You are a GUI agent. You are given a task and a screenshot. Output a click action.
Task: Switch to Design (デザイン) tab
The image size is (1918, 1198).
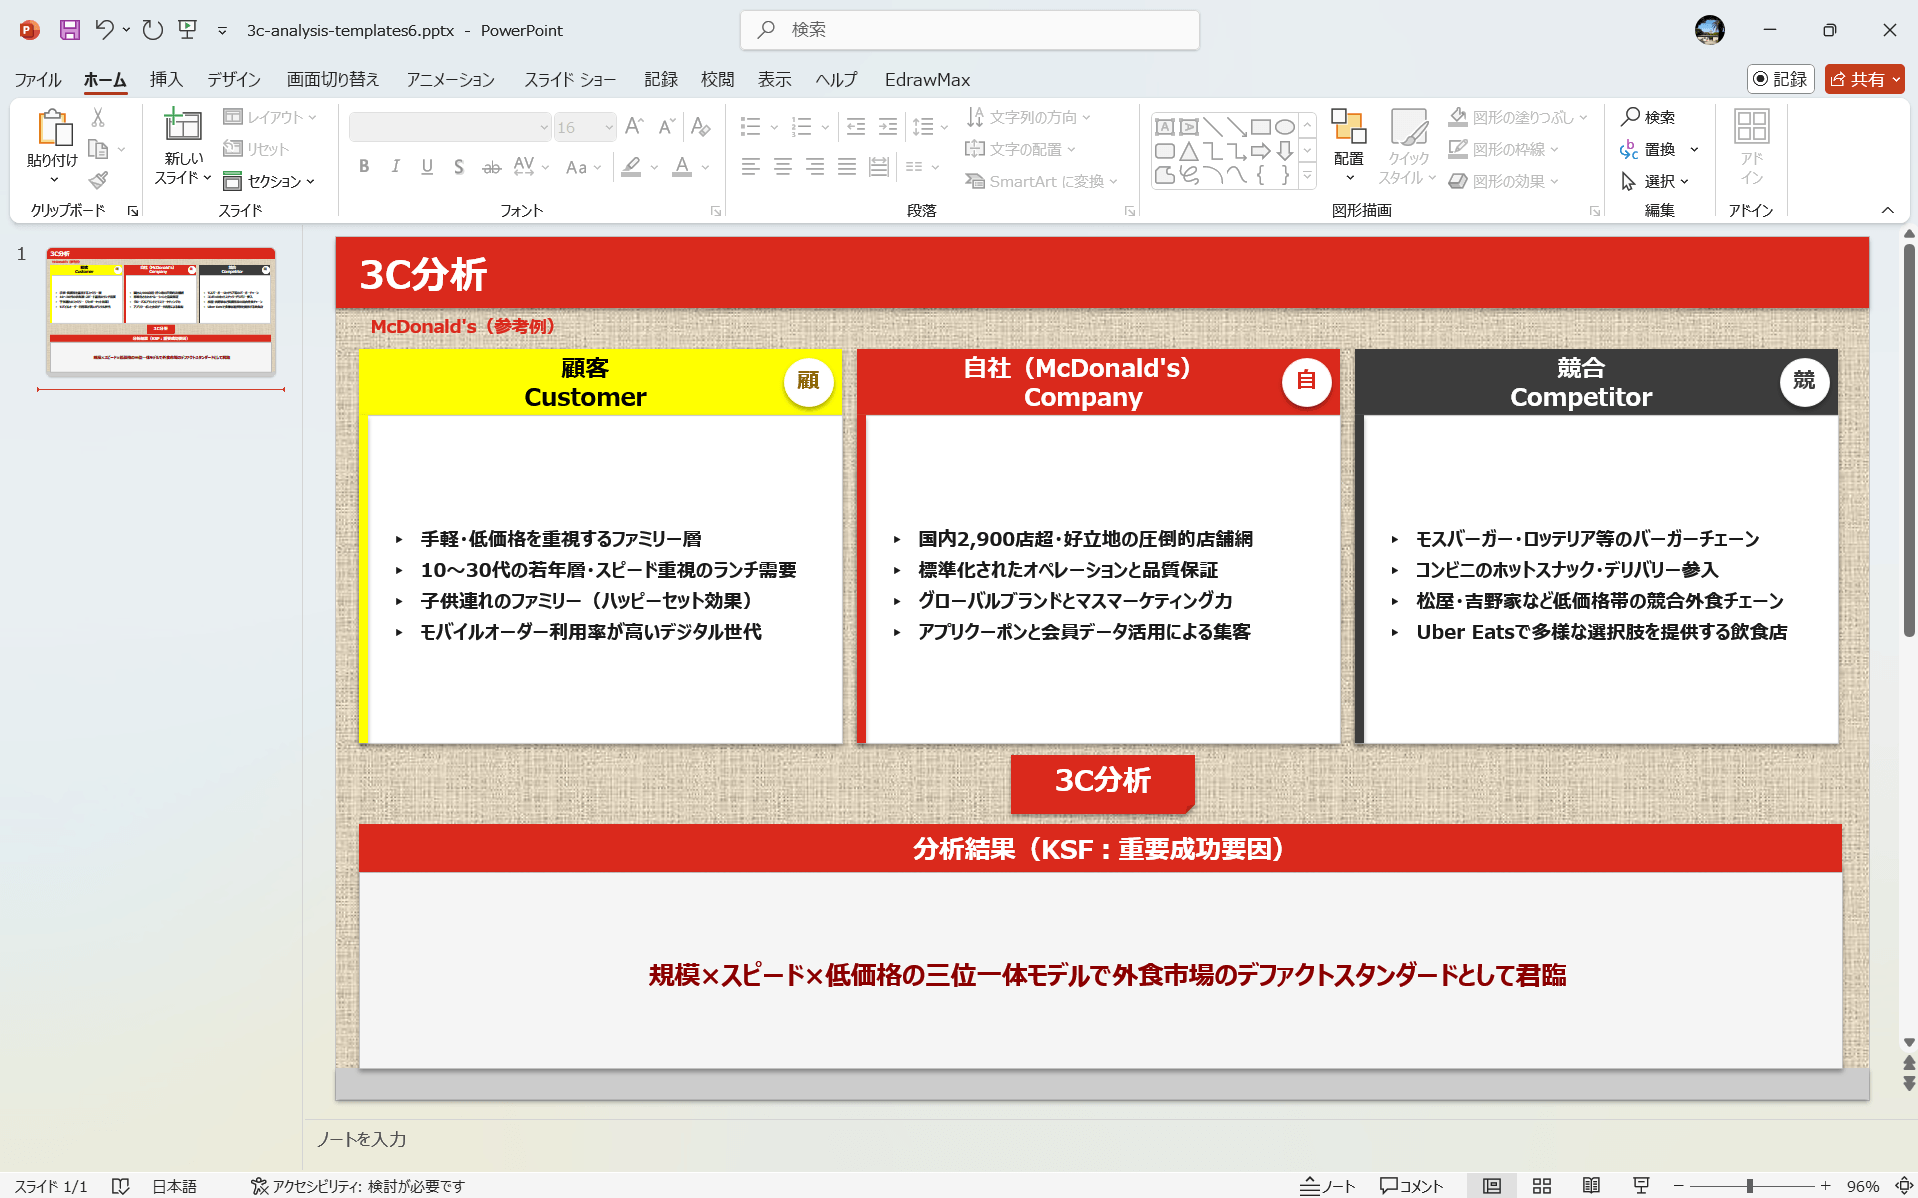234,79
